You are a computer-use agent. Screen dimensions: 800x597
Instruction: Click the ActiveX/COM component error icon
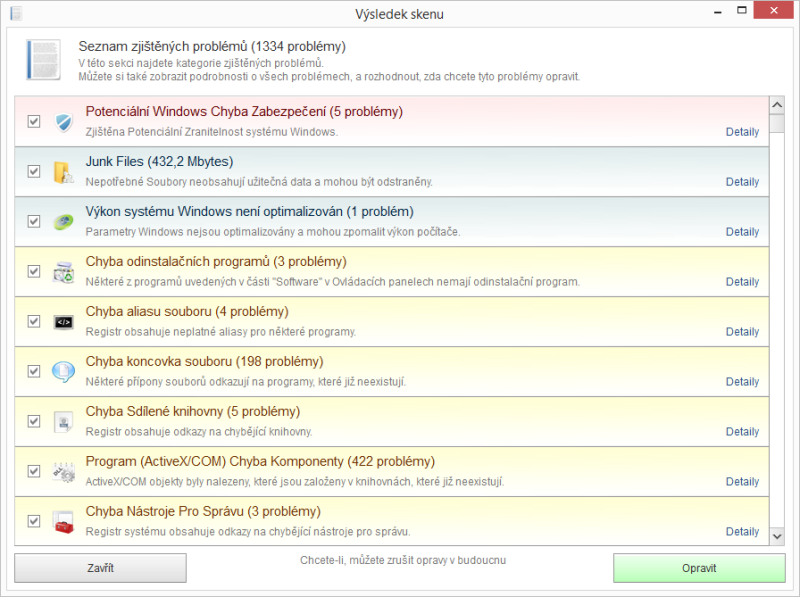(x=63, y=472)
